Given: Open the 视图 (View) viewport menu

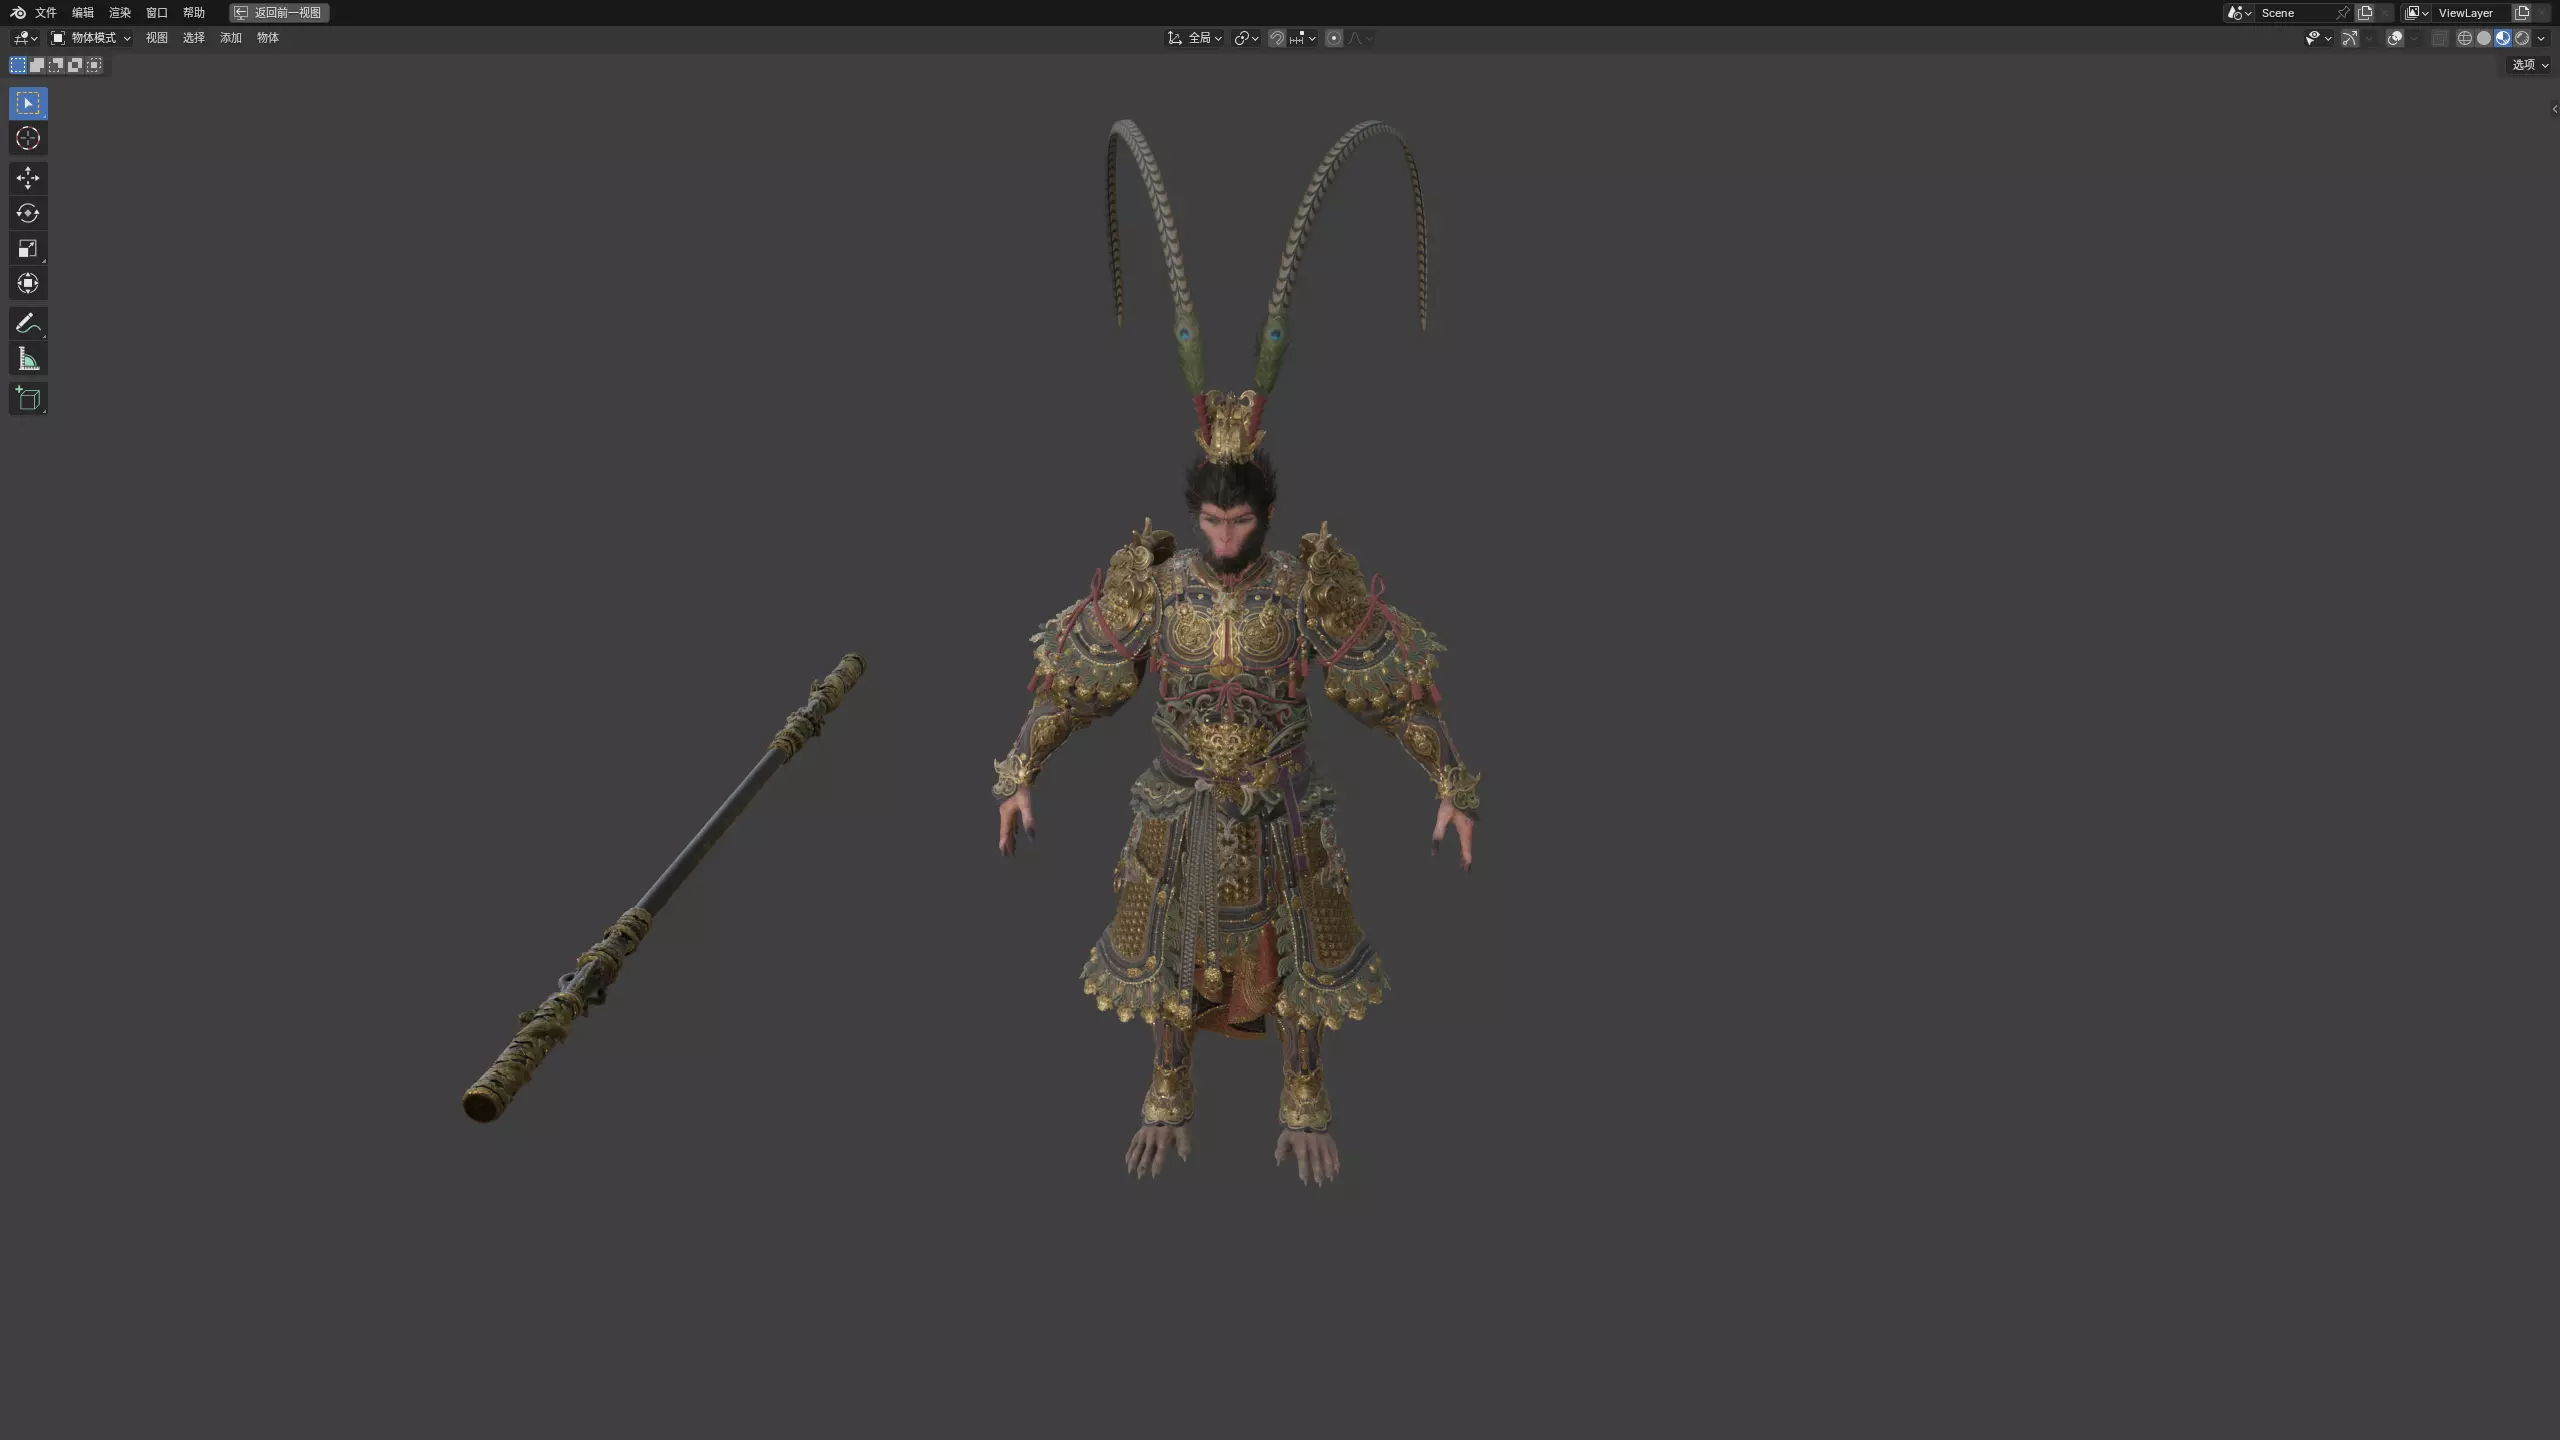Looking at the screenshot, I should click(157, 38).
